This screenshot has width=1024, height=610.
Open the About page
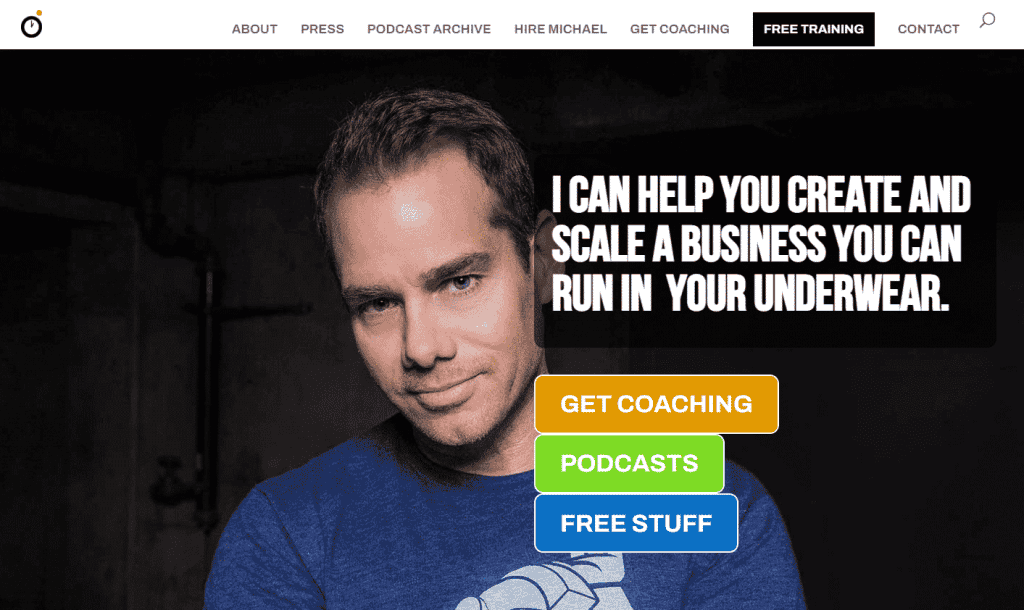coord(255,29)
